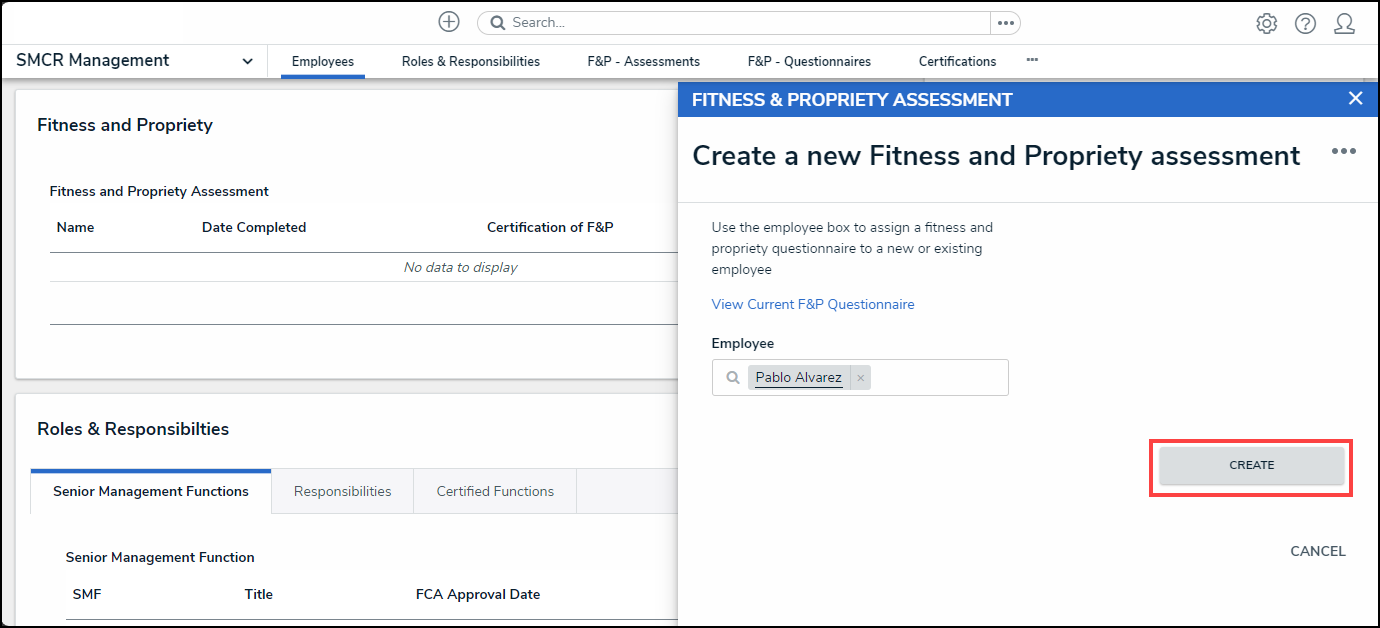Remove Pablo Alvarez from Employee field
1380x628 pixels.
pyautogui.click(x=860, y=378)
